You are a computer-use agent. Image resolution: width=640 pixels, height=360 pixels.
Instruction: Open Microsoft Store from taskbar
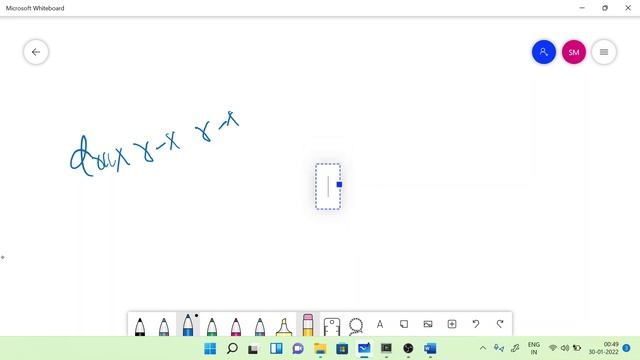coord(342,349)
